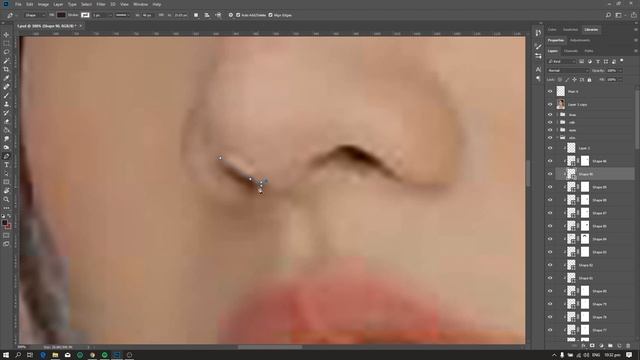Open the Kind layer filter dropdown
Screen dimensions: 640x360
click(x=562, y=62)
